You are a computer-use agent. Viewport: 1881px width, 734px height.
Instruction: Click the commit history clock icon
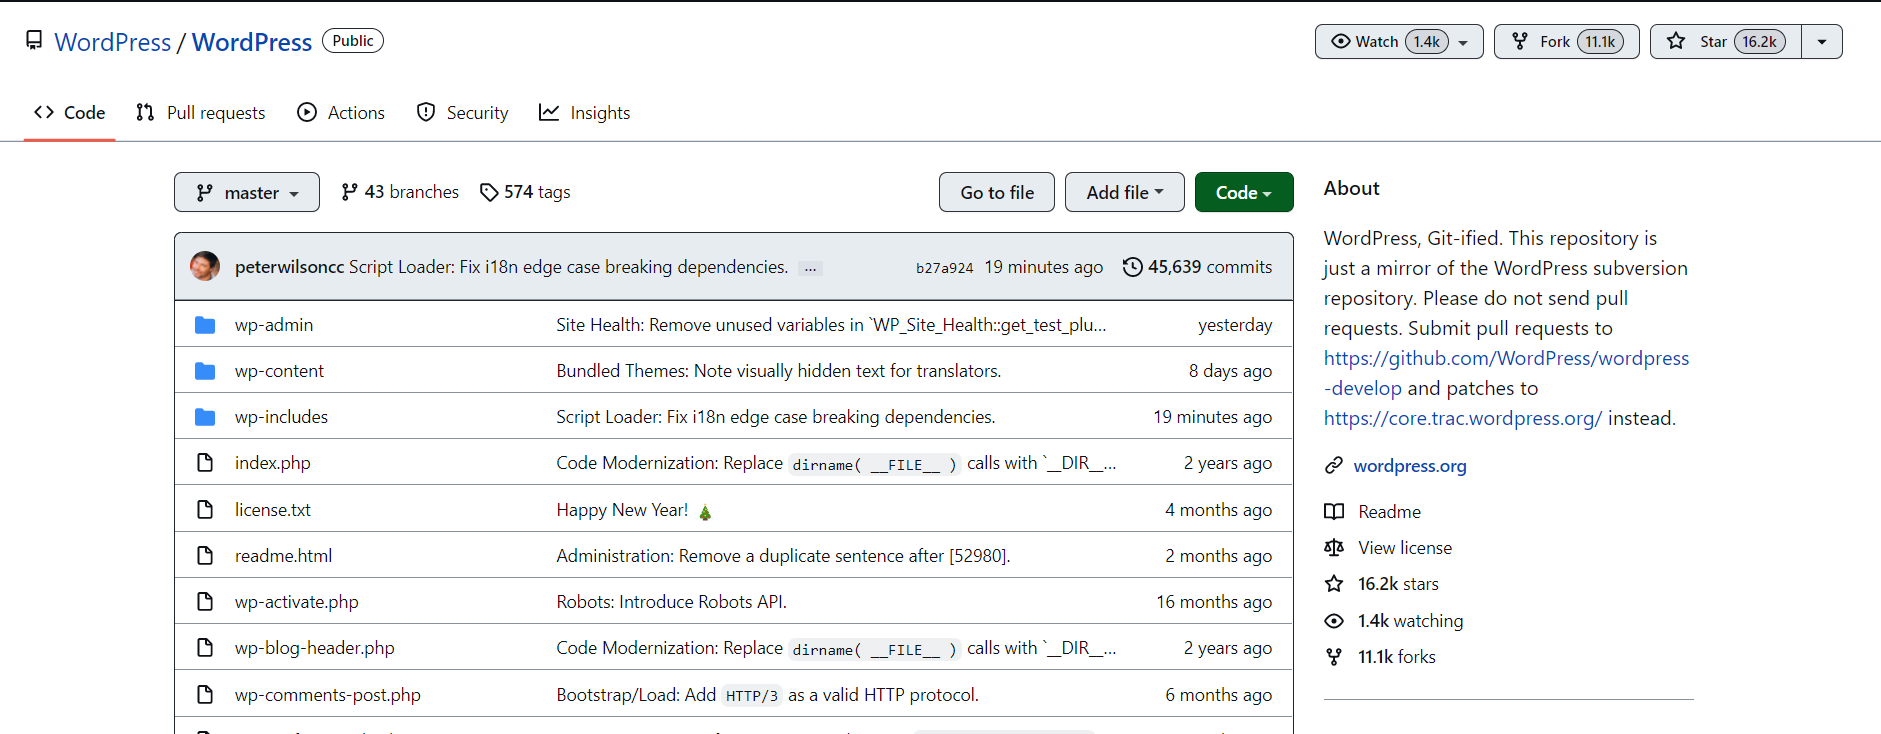coord(1132,267)
